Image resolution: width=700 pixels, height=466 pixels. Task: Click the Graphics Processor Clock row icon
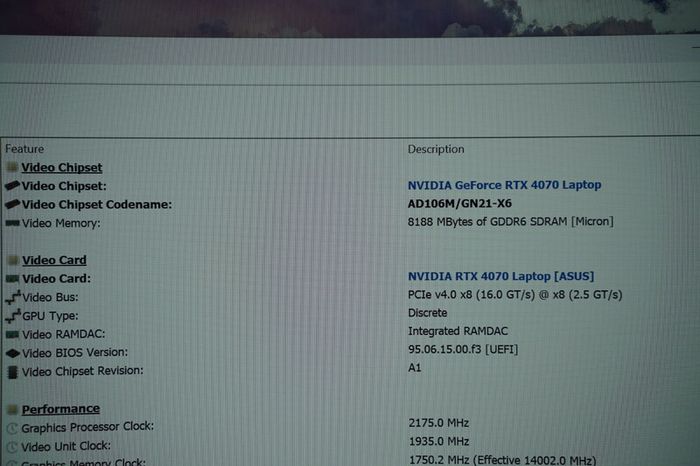pyautogui.click(x=12, y=428)
